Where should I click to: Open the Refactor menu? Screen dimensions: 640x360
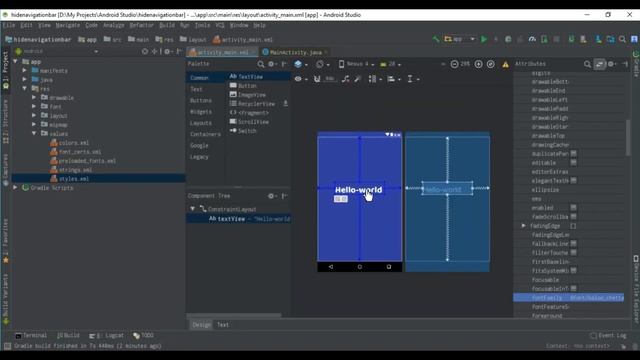[142, 25]
